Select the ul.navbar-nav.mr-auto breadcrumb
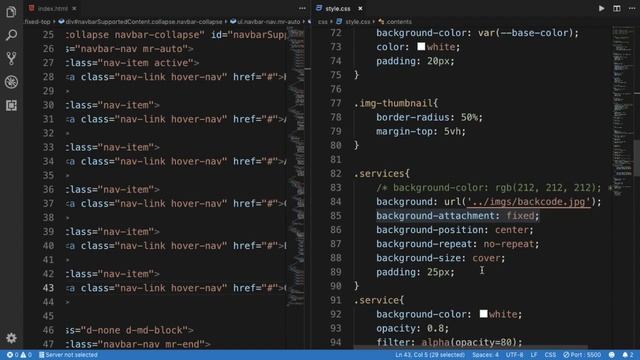The width and height of the screenshot is (640, 360). coord(265,22)
